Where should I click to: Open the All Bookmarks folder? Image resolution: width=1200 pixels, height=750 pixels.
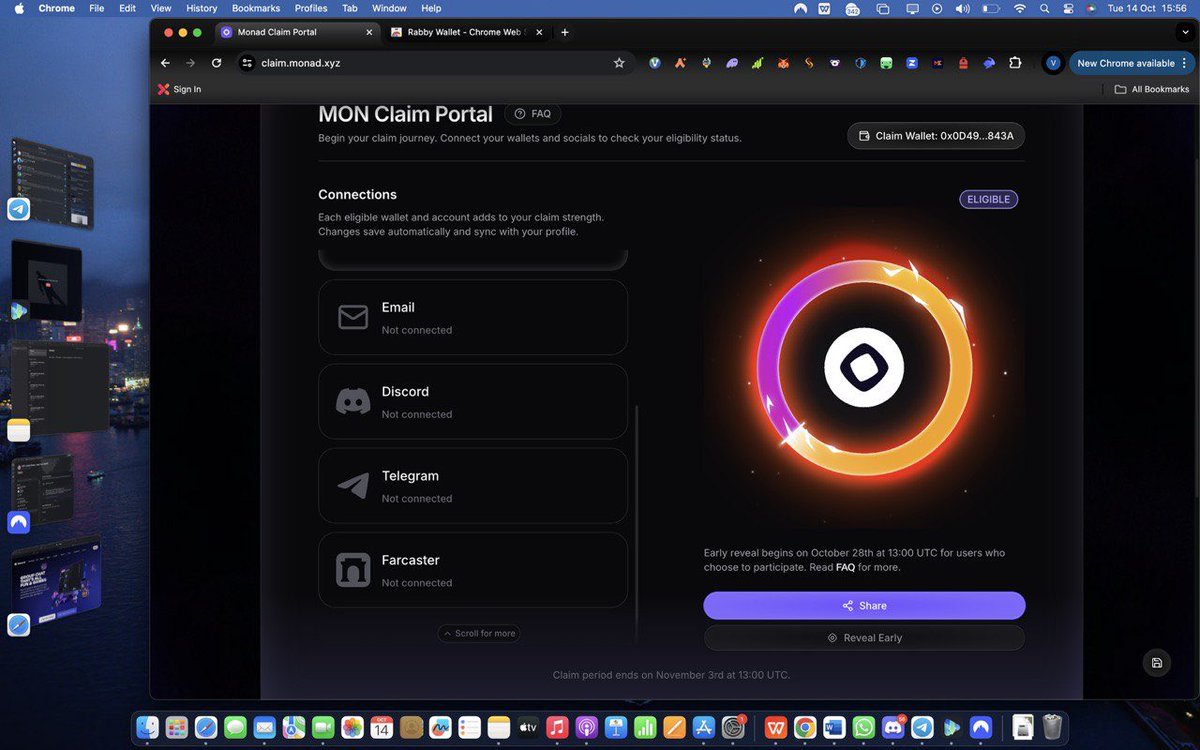coord(1152,89)
